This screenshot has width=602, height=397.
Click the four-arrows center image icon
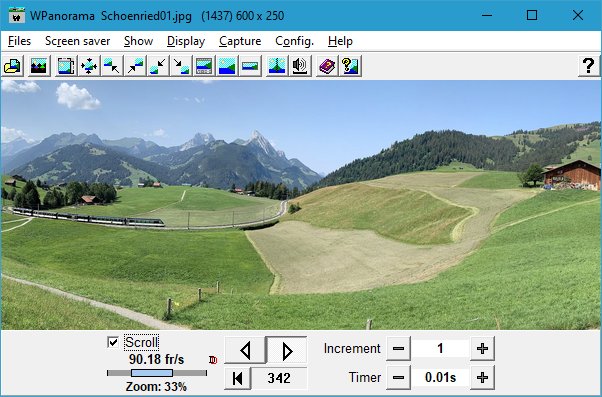pos(89,66)
